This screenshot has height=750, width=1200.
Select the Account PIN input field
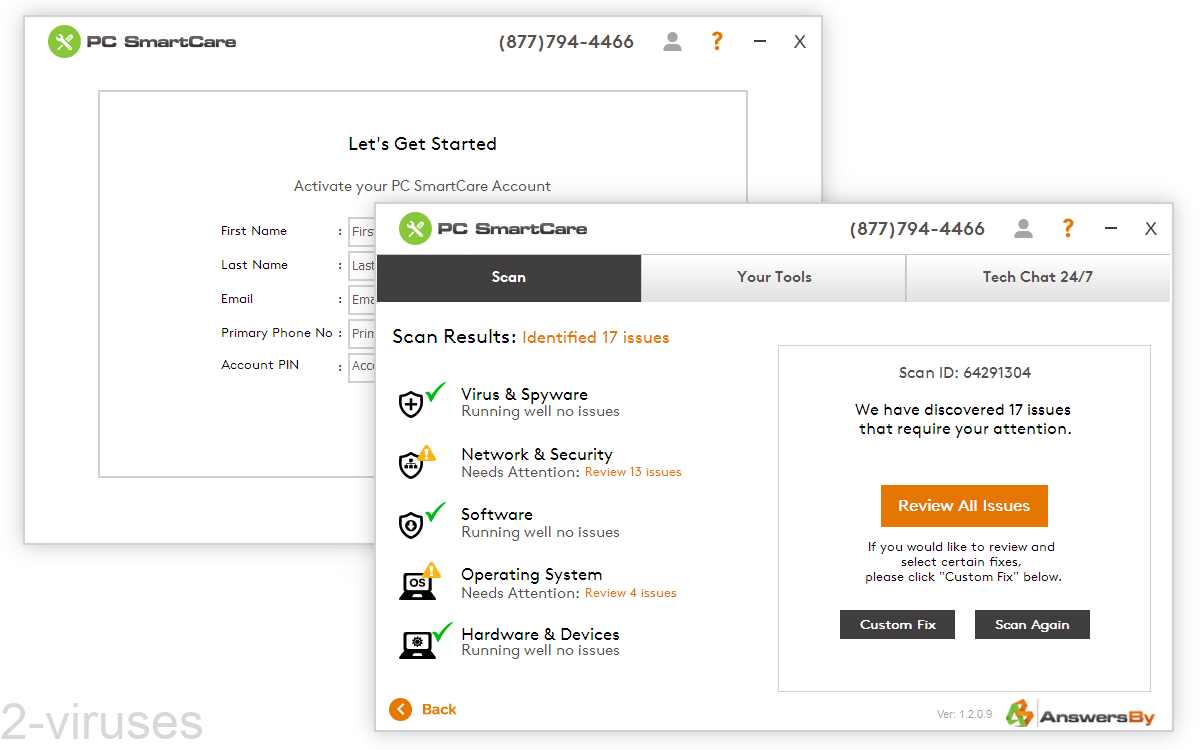point(364,366)
